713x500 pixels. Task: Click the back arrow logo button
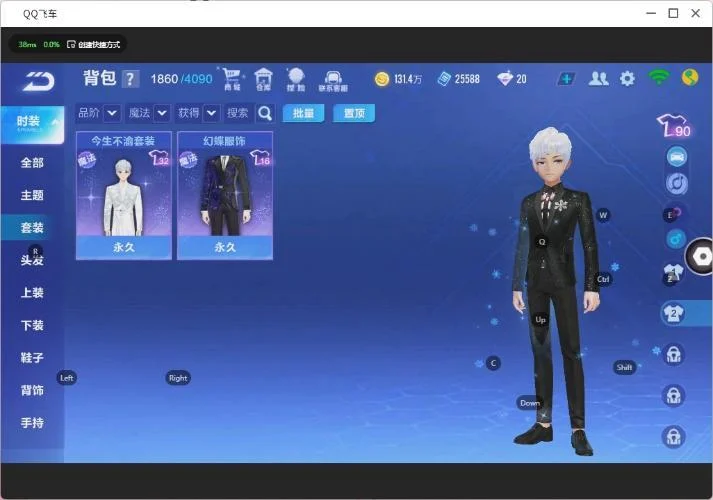pos(38,79)
